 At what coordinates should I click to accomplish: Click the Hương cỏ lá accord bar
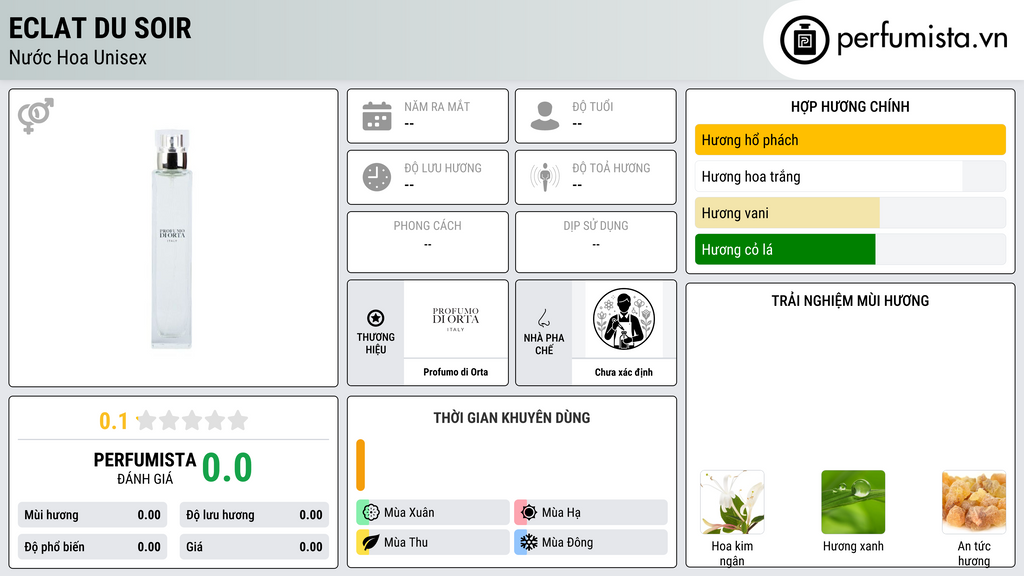850,249
